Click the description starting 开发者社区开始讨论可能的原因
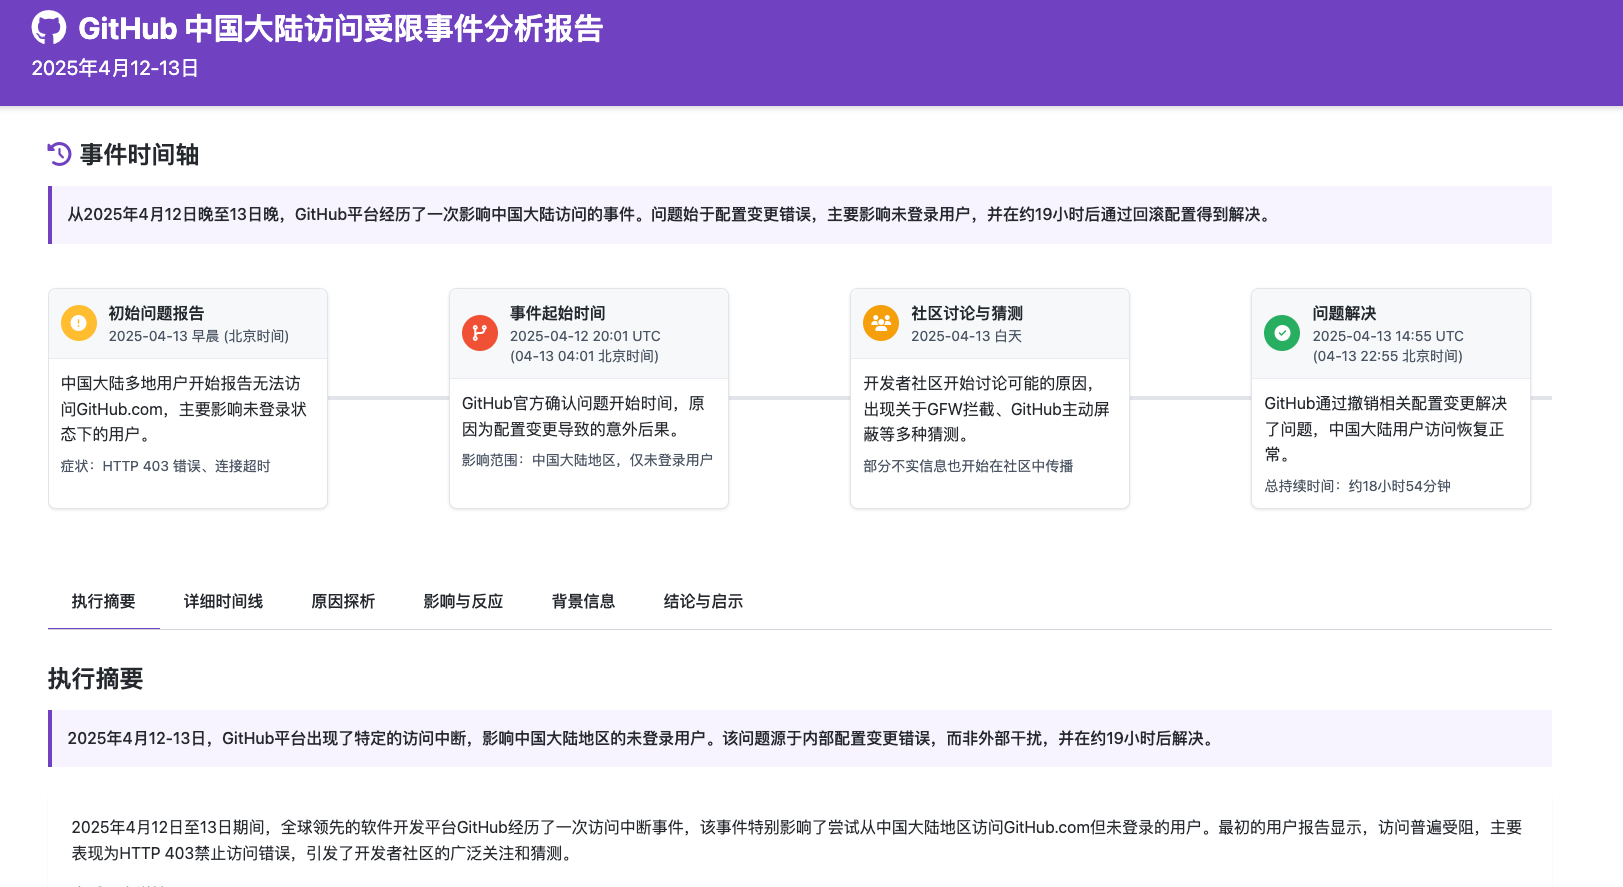 point(986,409)
